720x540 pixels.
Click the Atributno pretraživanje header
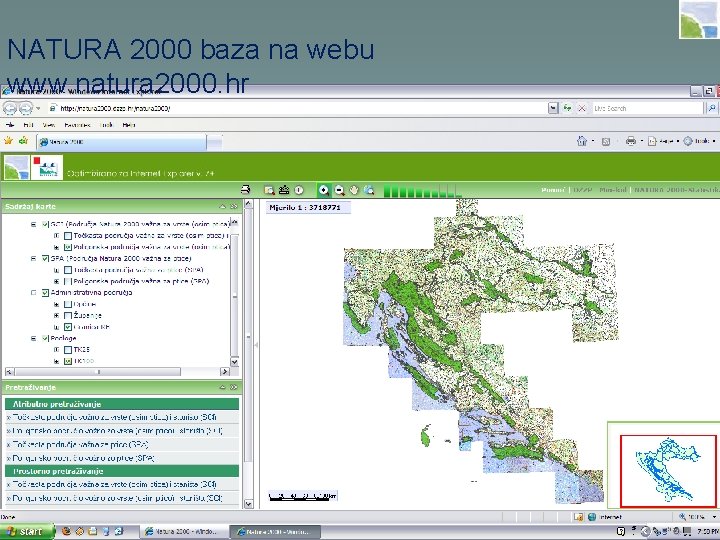[x=122, y=404]
